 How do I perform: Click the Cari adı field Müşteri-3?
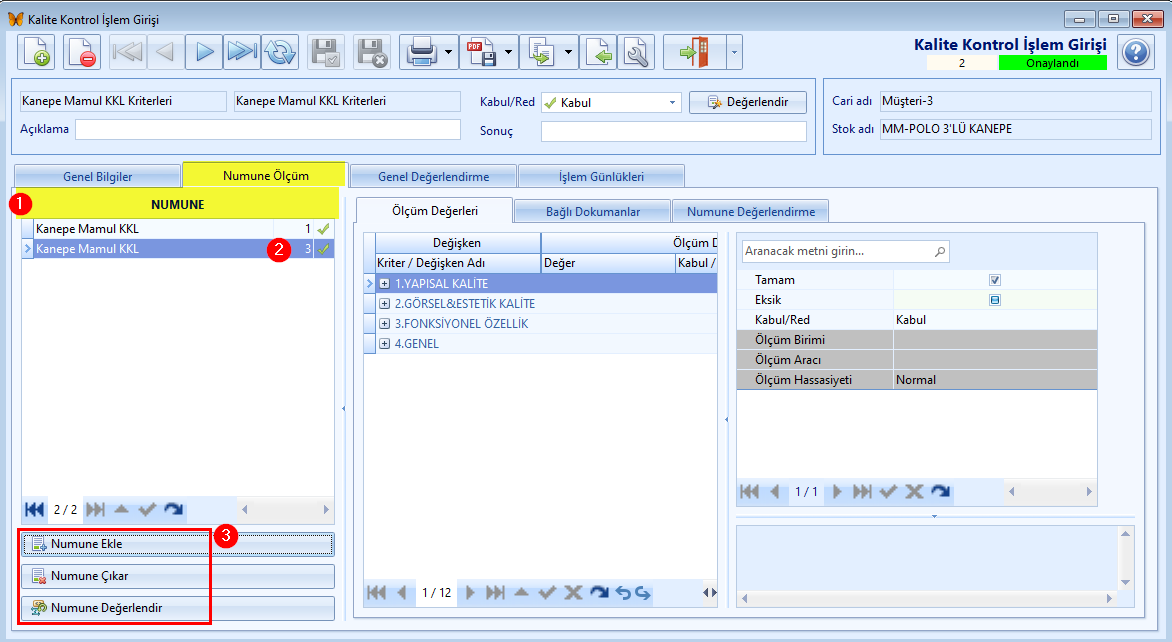pos(1015,101)
